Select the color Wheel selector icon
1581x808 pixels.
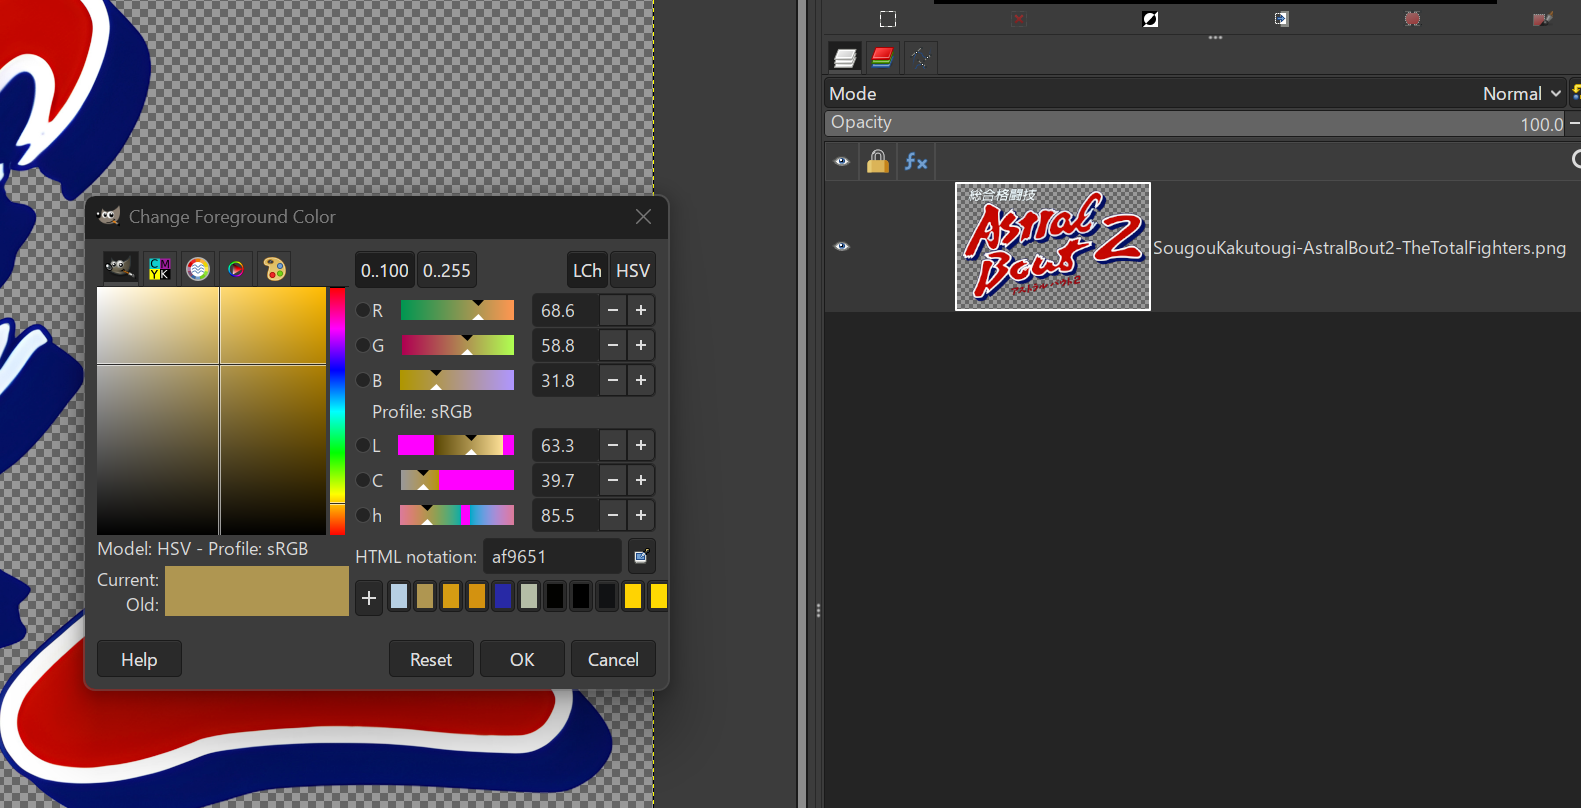tap(236, 268)
